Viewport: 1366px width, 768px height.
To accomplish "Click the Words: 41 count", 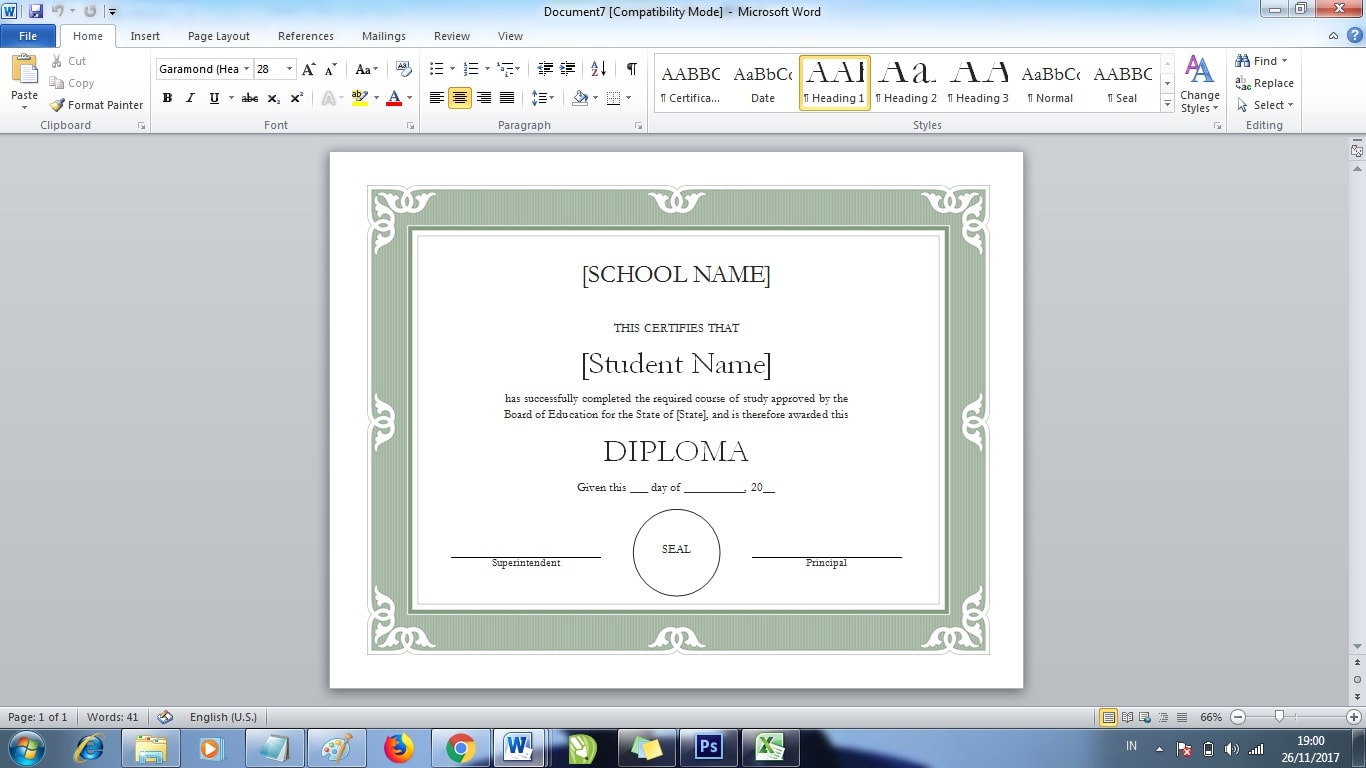I will (113, 717).
